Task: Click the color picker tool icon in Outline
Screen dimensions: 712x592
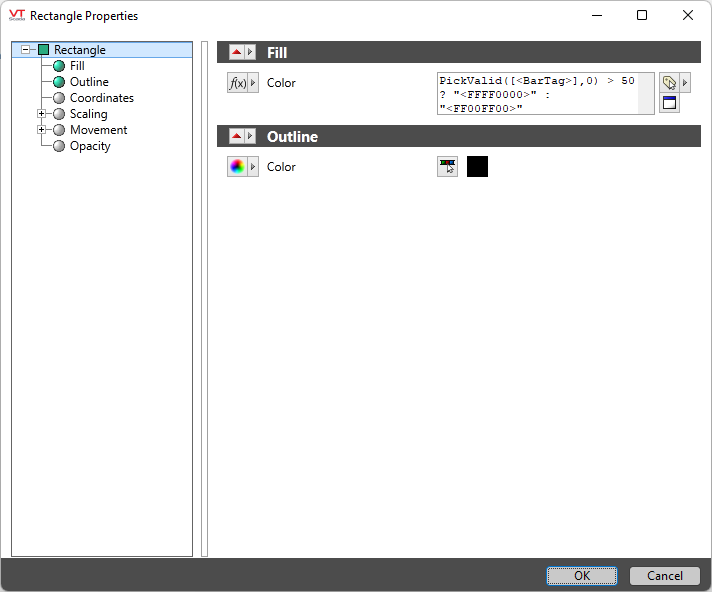Action: [447, 167]
